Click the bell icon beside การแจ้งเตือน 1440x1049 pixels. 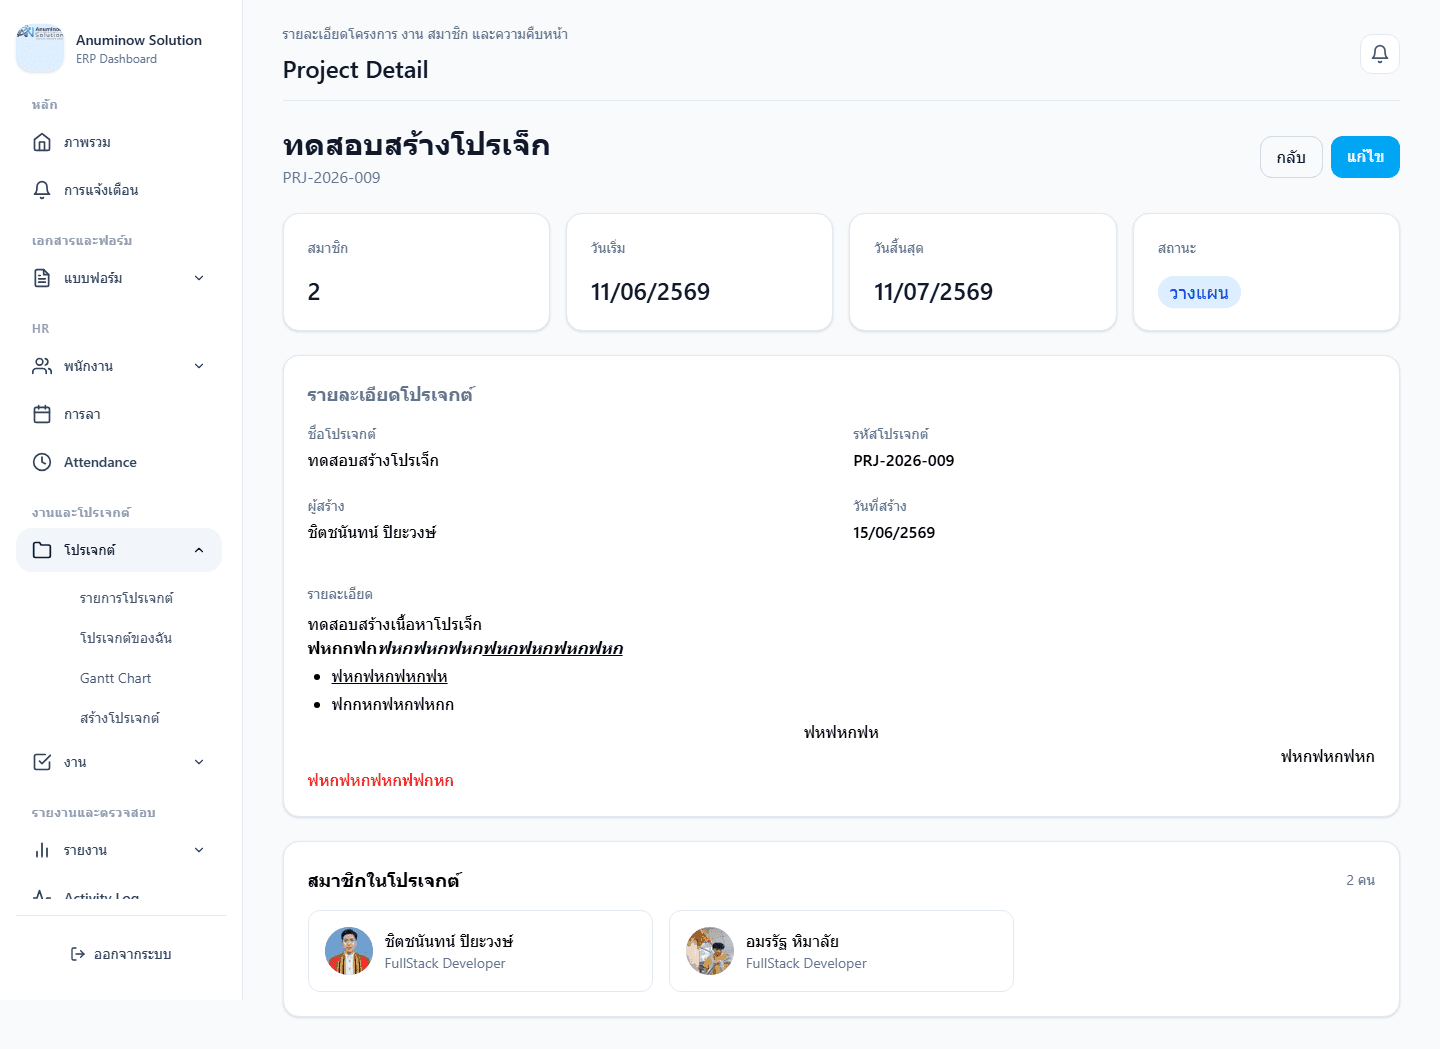pos(42,190)
